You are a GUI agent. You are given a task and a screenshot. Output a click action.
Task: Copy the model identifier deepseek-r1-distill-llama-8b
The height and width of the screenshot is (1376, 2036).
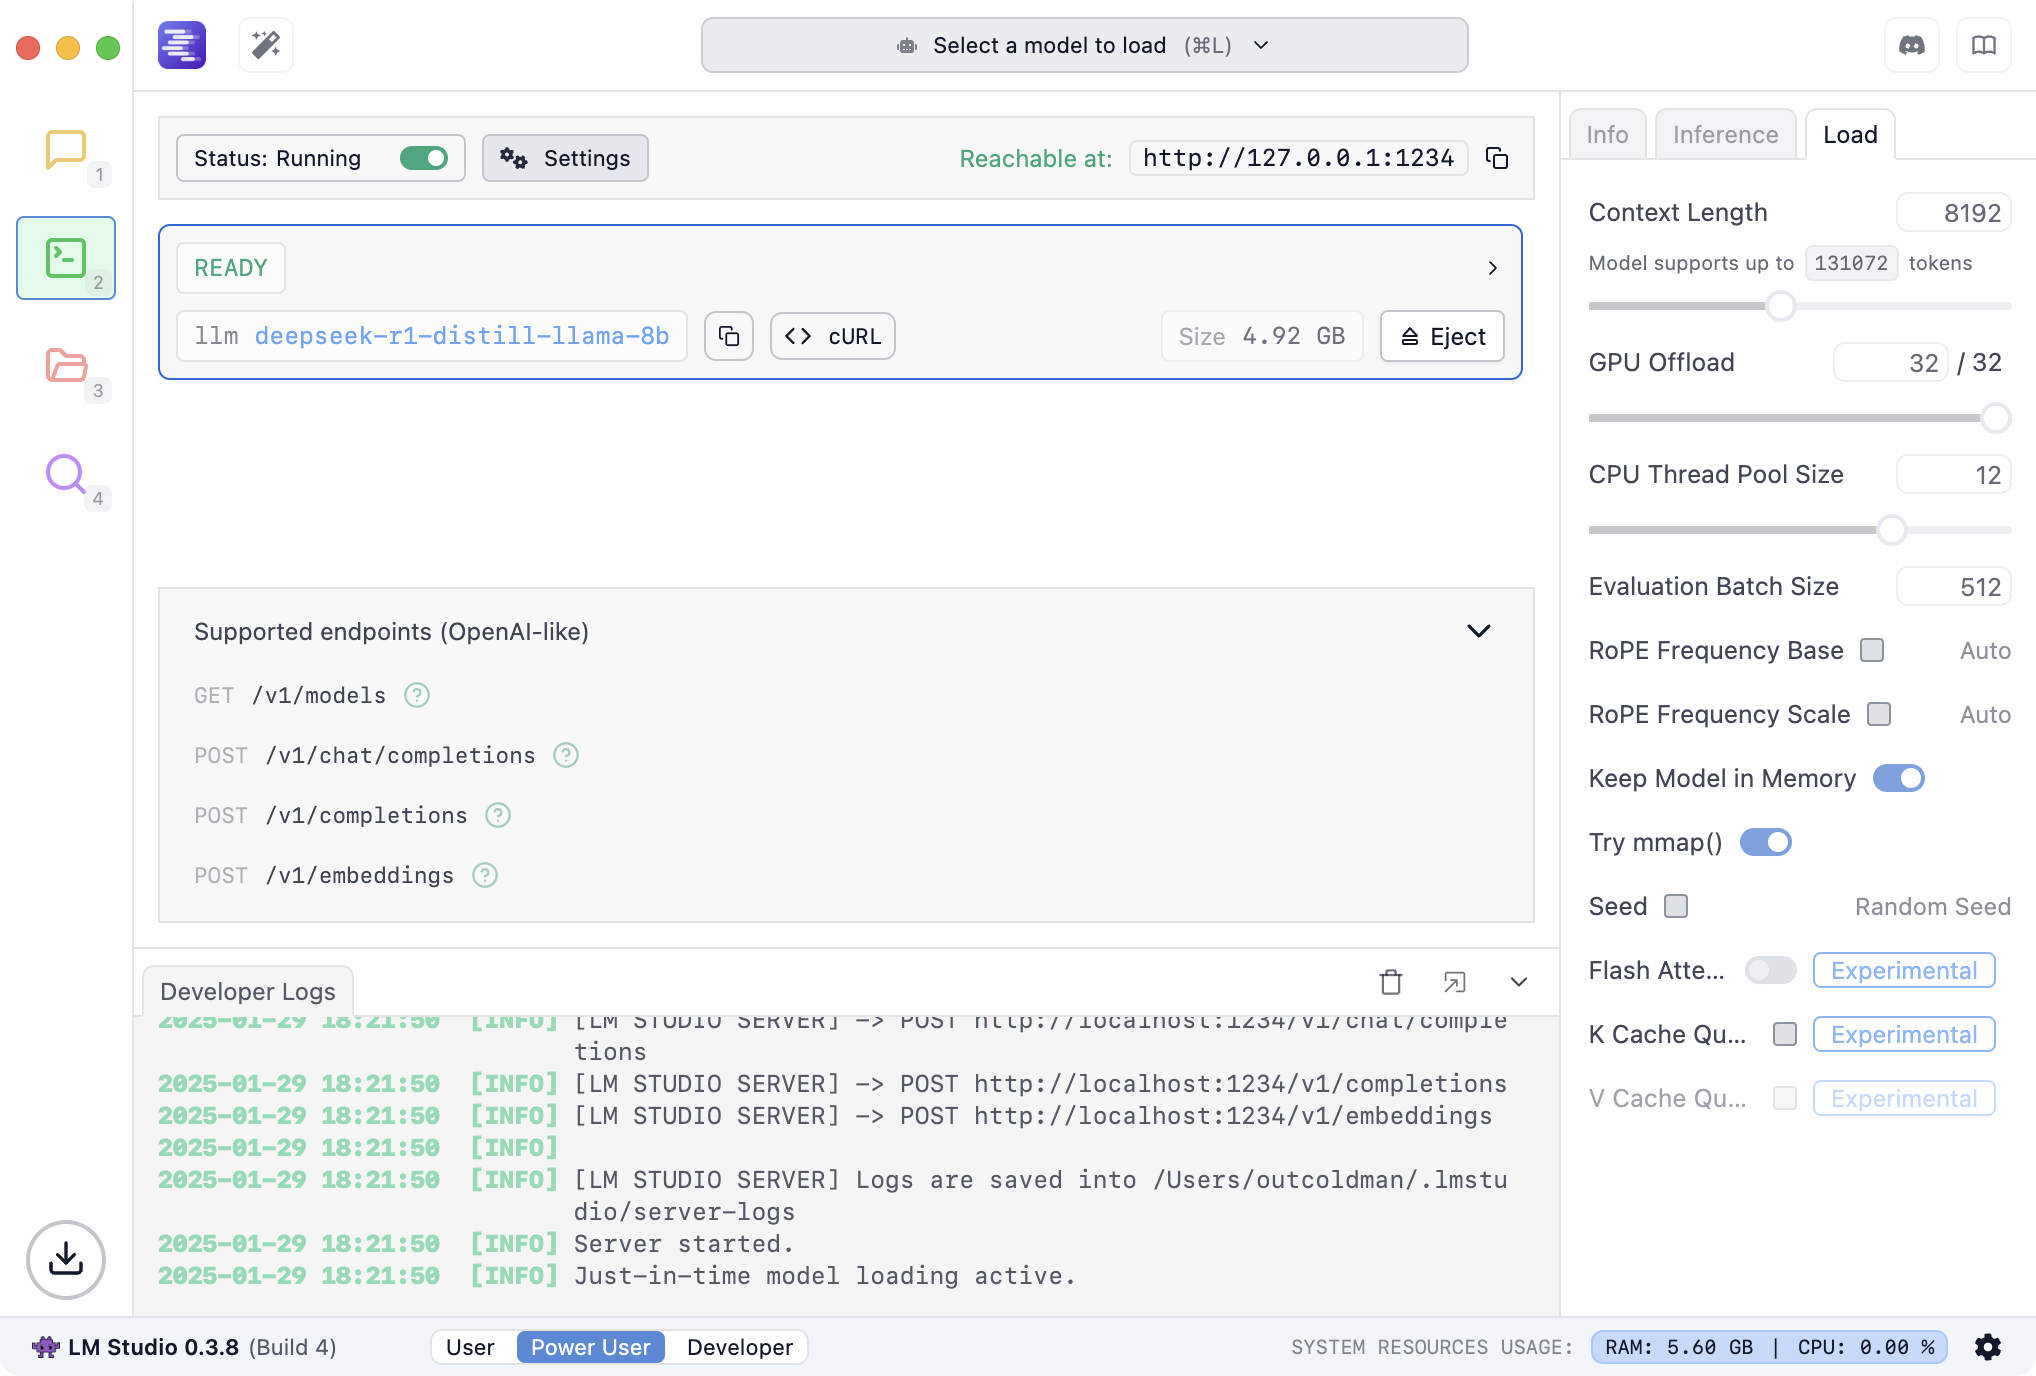point(729,336)
